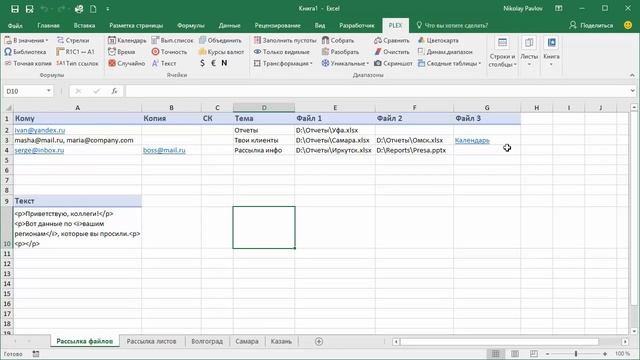Click the Время tool
The width and height of the screenshot is (640, 360).
pos(122,52)
